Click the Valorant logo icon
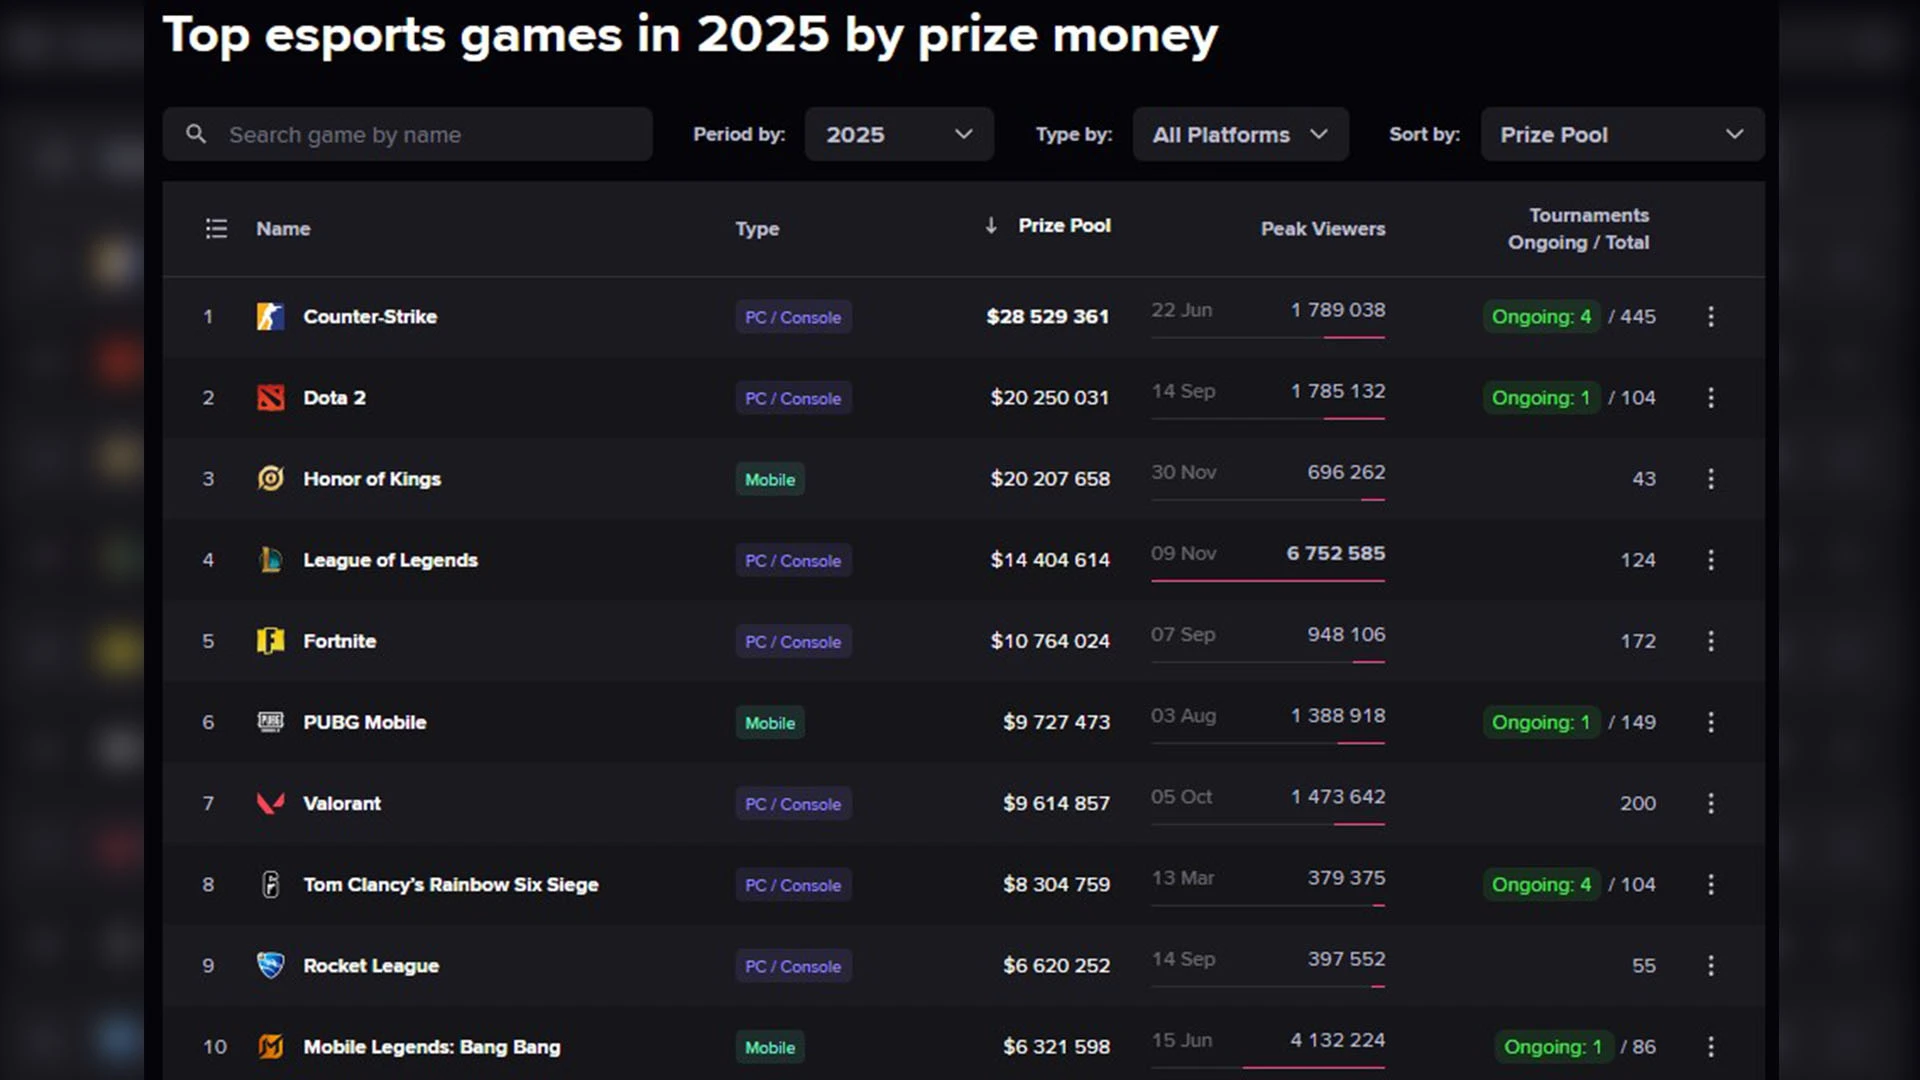1920x1080 pixels. click(270, 803)
